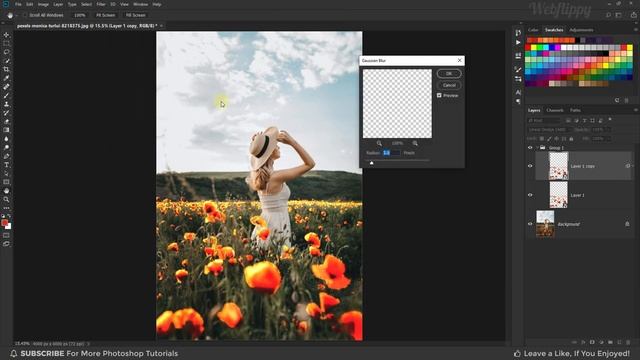The image size is (640, 360).
Task: Select the History Brush tool
Action: [x=7, y=113]
